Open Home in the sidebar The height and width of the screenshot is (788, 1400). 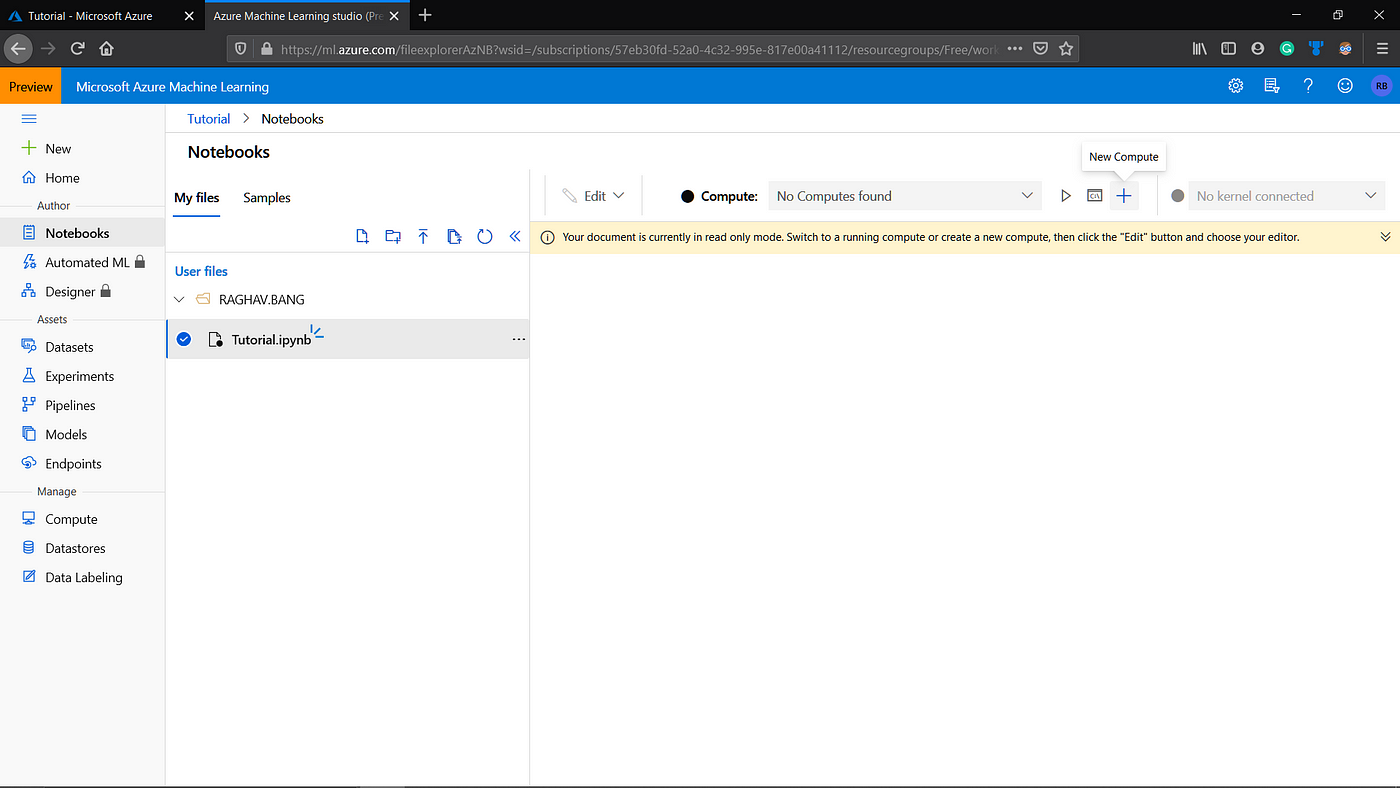coord(82,178)
